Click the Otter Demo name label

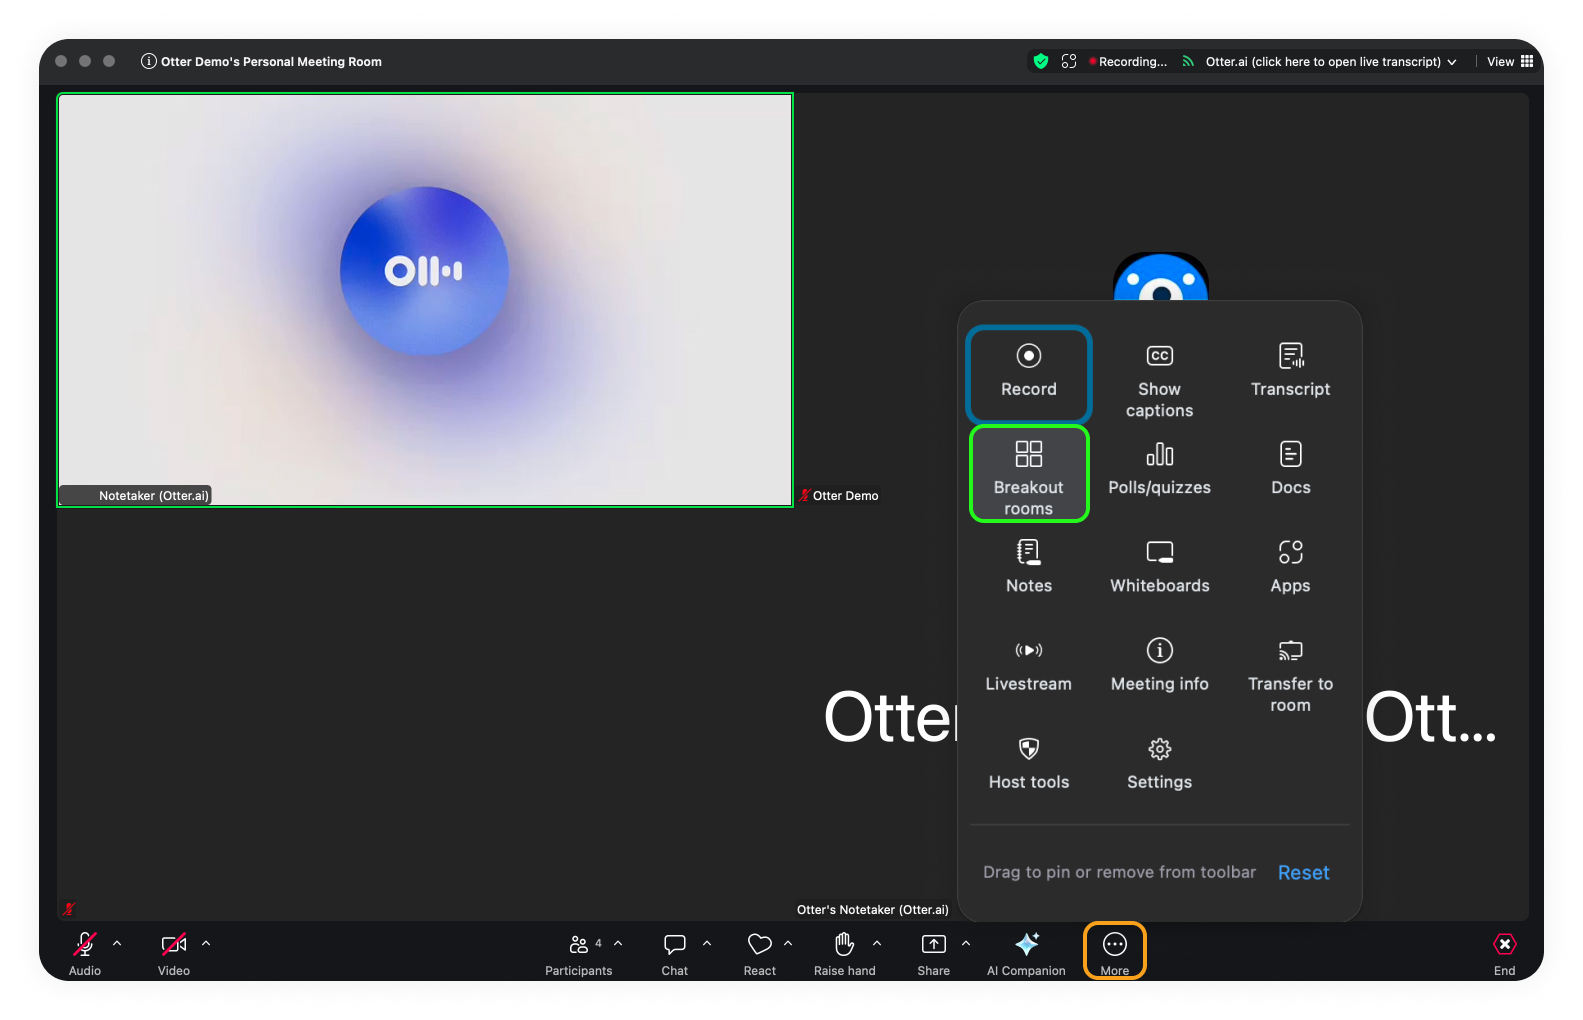(x=845, y=496)
